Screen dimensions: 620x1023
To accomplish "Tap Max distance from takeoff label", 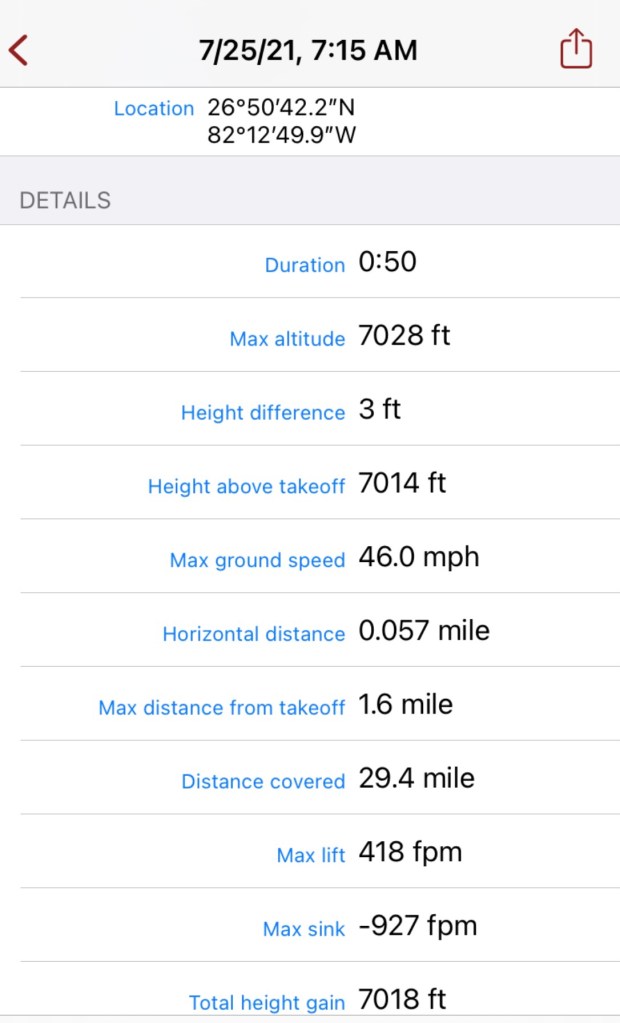I will (221, 708).
